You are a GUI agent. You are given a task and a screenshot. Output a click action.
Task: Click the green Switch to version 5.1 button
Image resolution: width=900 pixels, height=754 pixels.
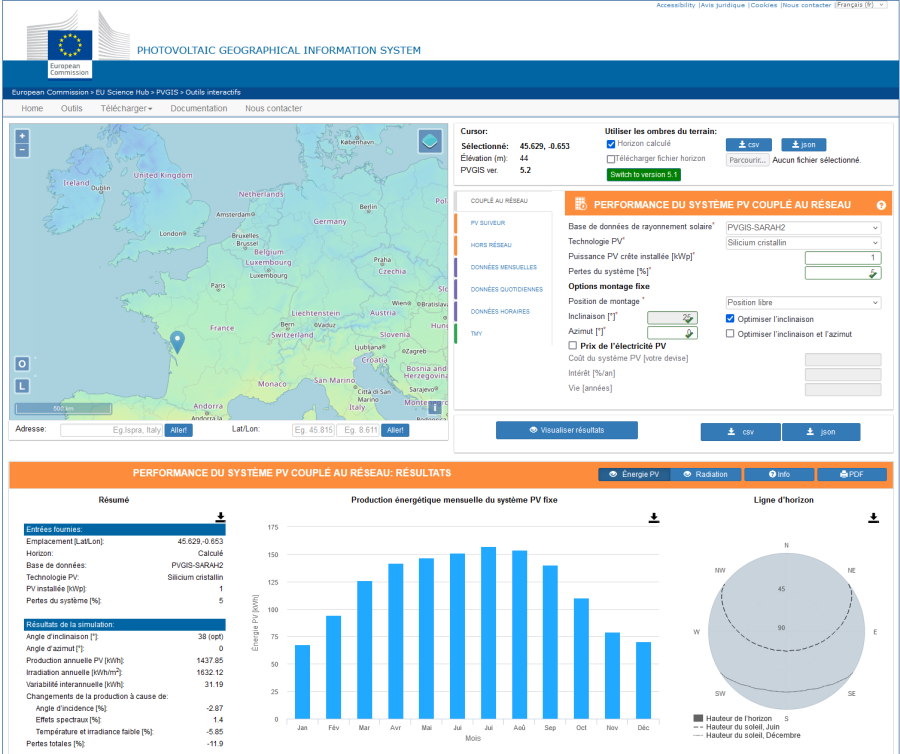click(643, 174)
